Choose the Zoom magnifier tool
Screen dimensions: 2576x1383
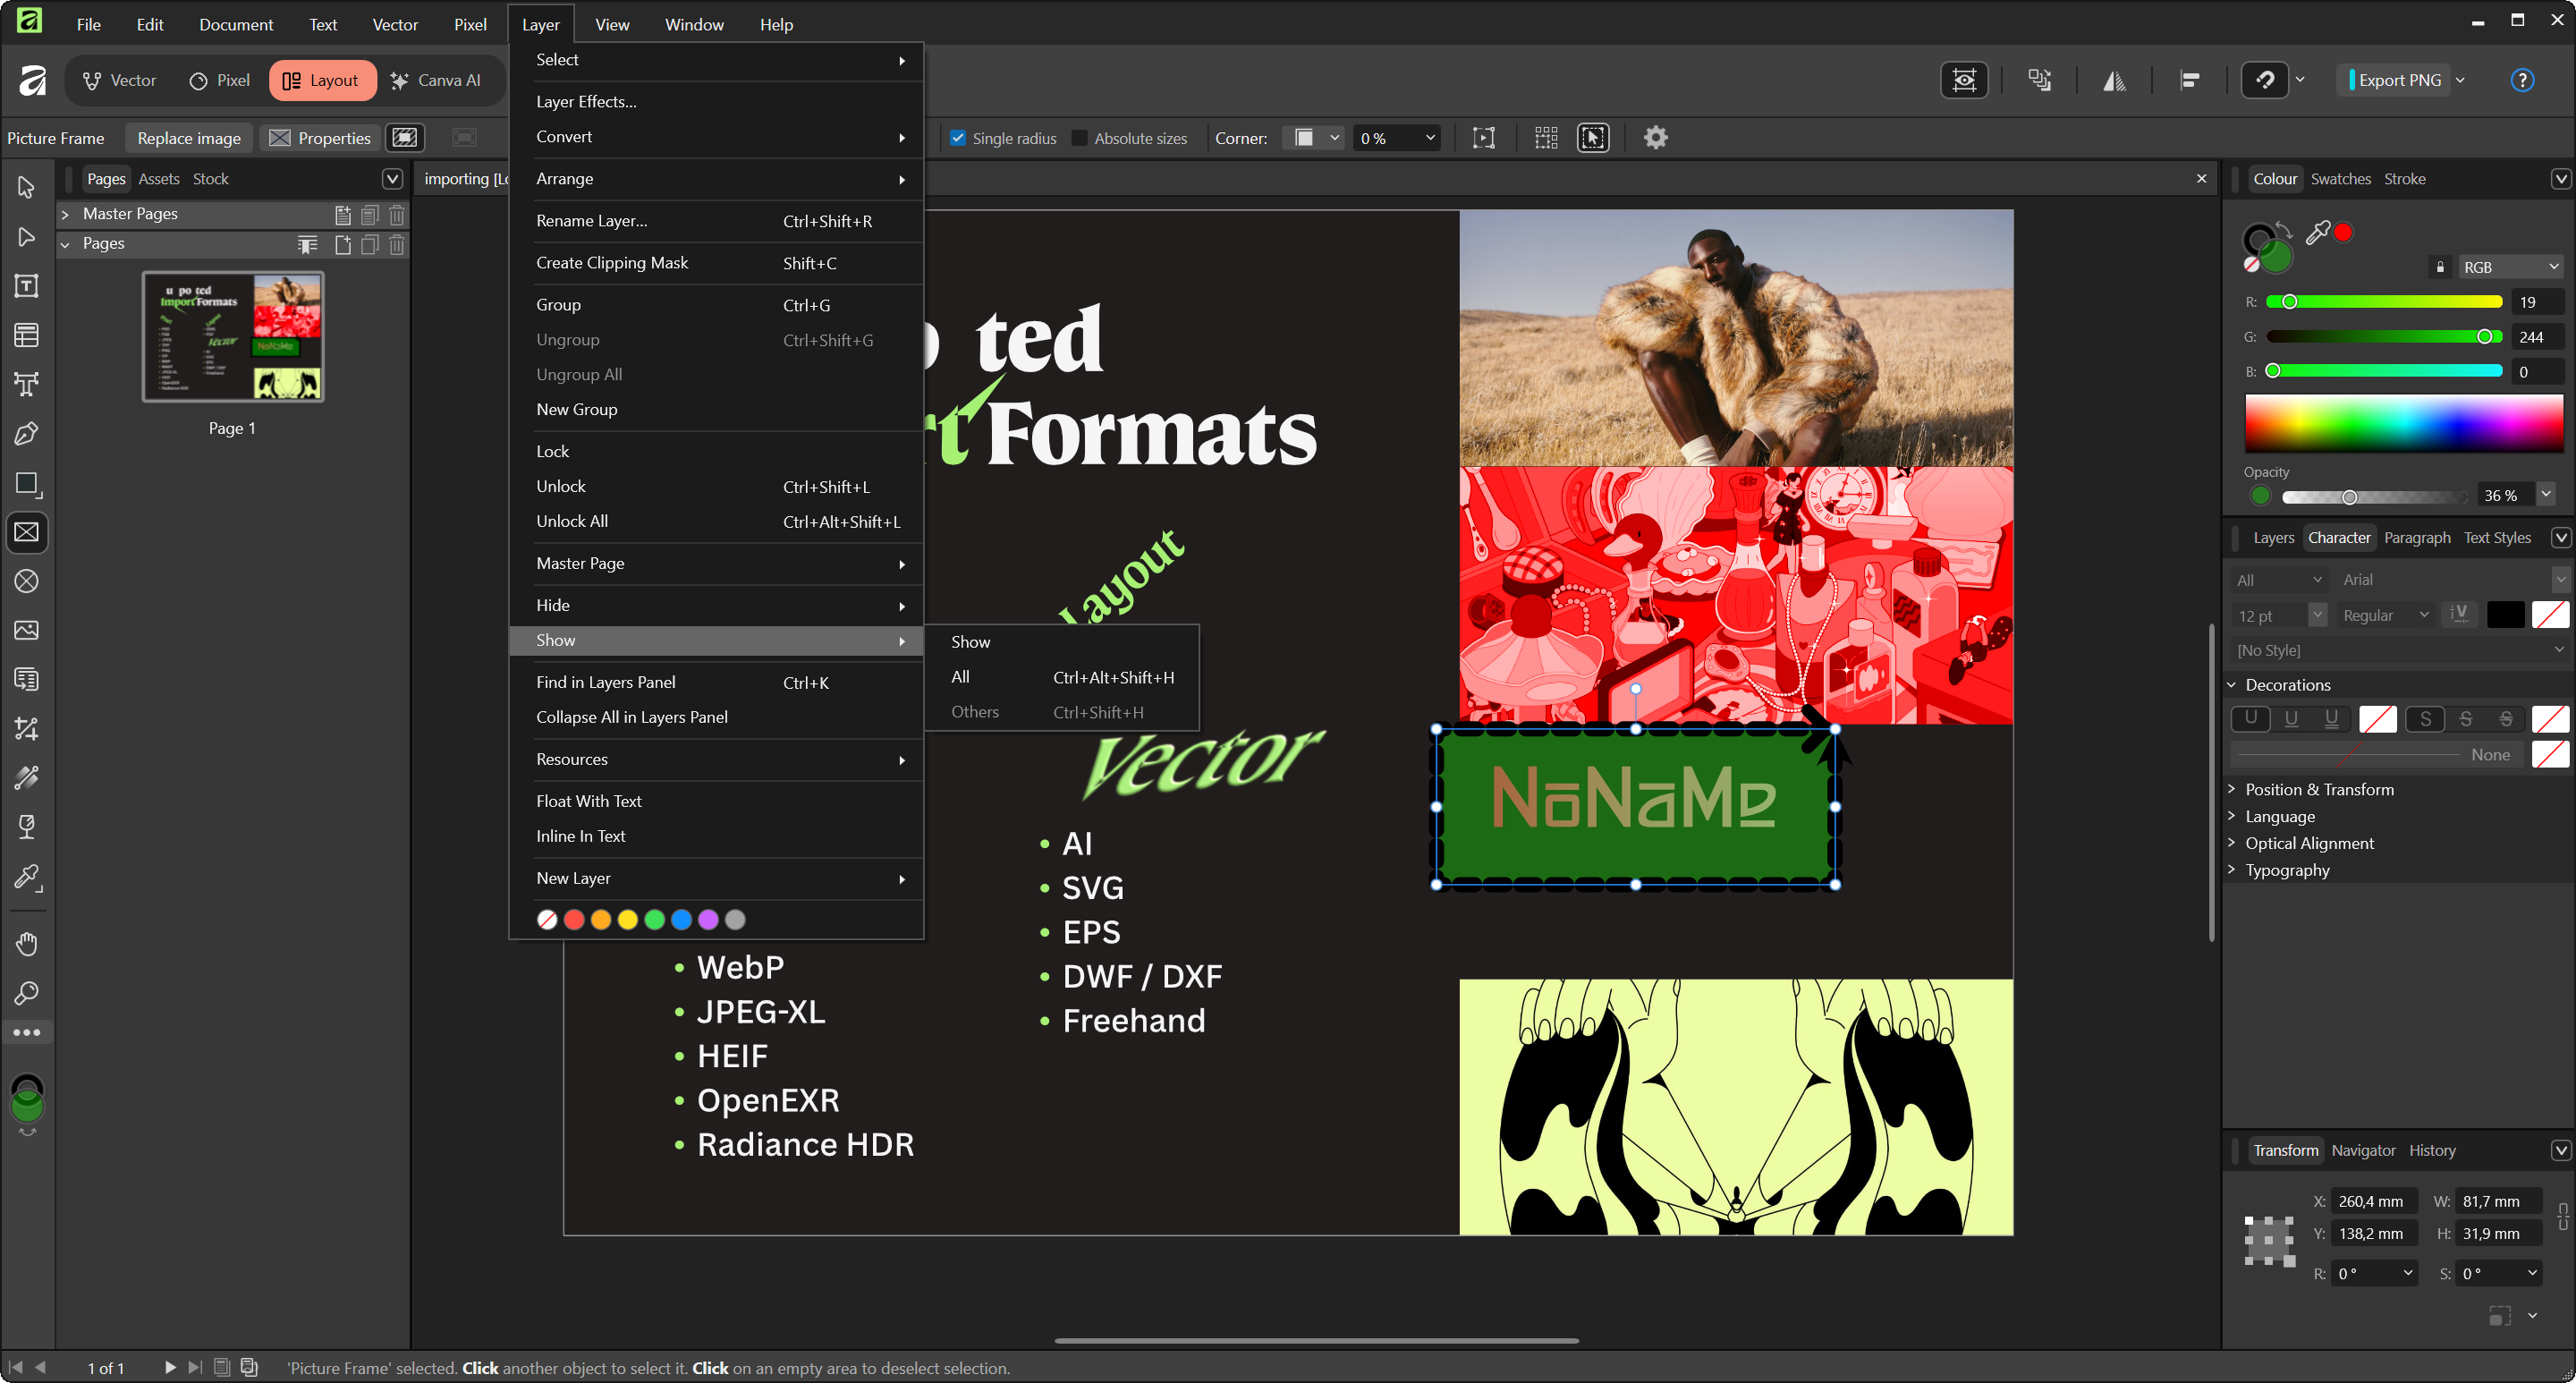click(x=27, y=992)
